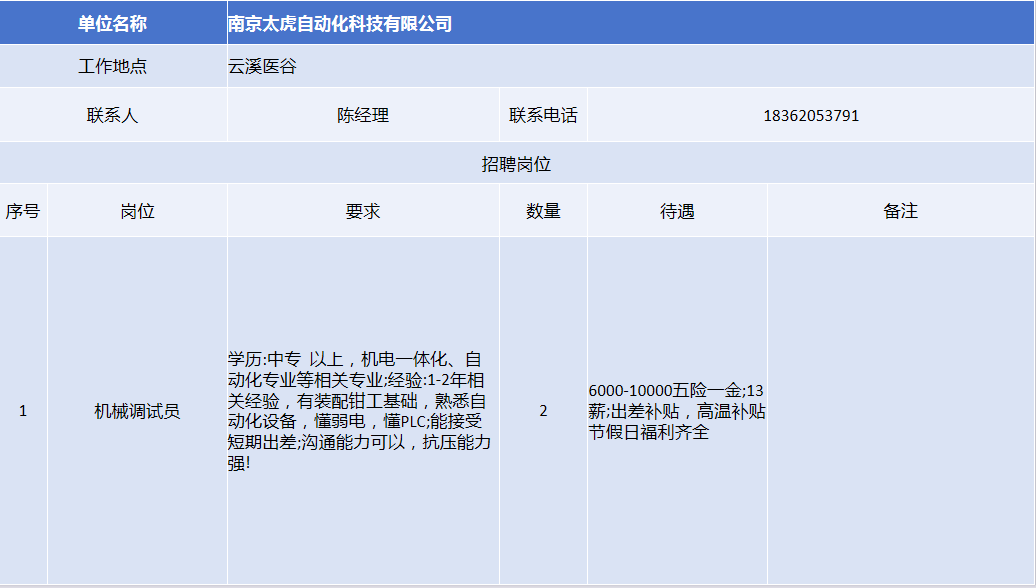
Task: Select the 序号 column header
Action: tap(23, 211)
